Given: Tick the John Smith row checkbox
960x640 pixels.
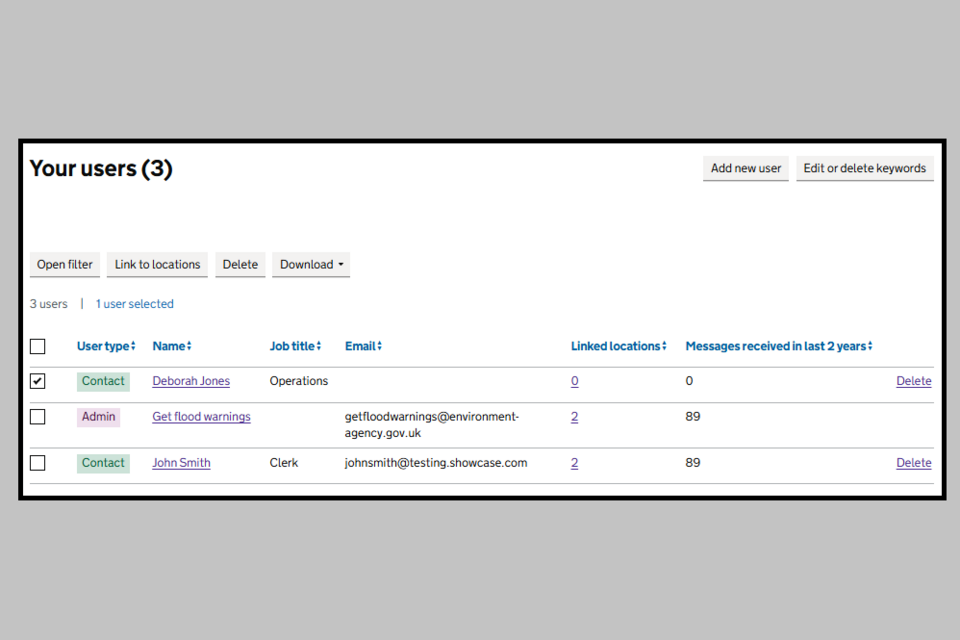Looking at the screenshot, I should 38,463.
